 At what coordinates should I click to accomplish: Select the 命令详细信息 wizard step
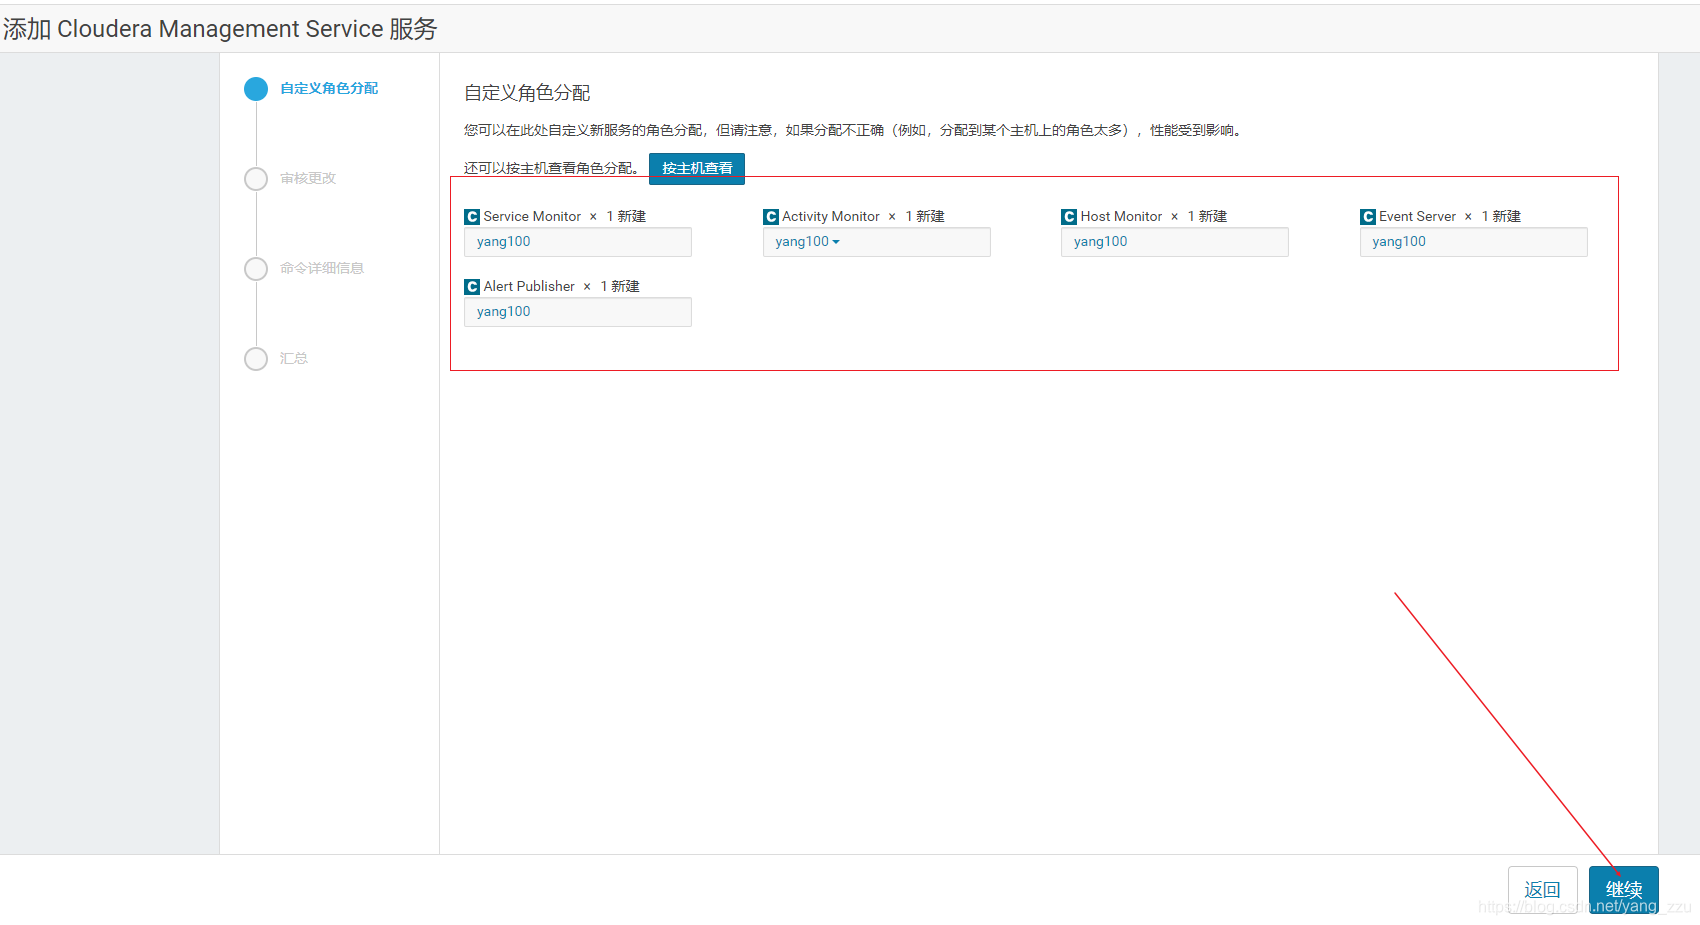(322, 269)
